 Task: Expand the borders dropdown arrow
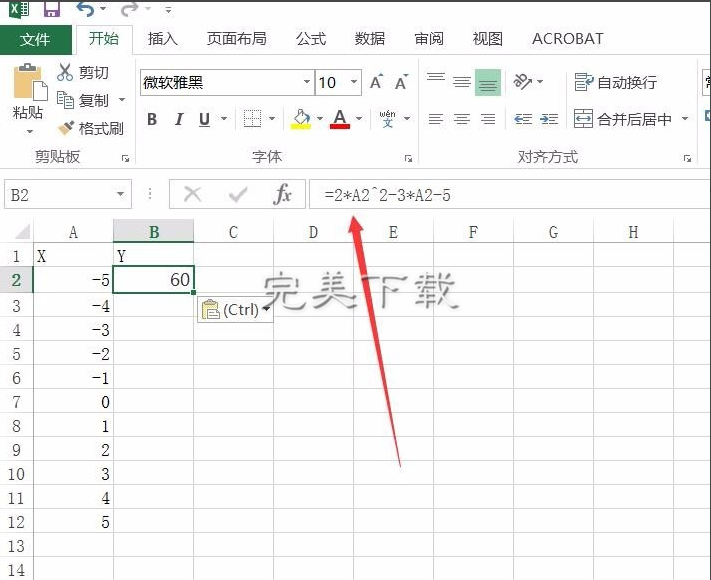click(x=272, y=119)
